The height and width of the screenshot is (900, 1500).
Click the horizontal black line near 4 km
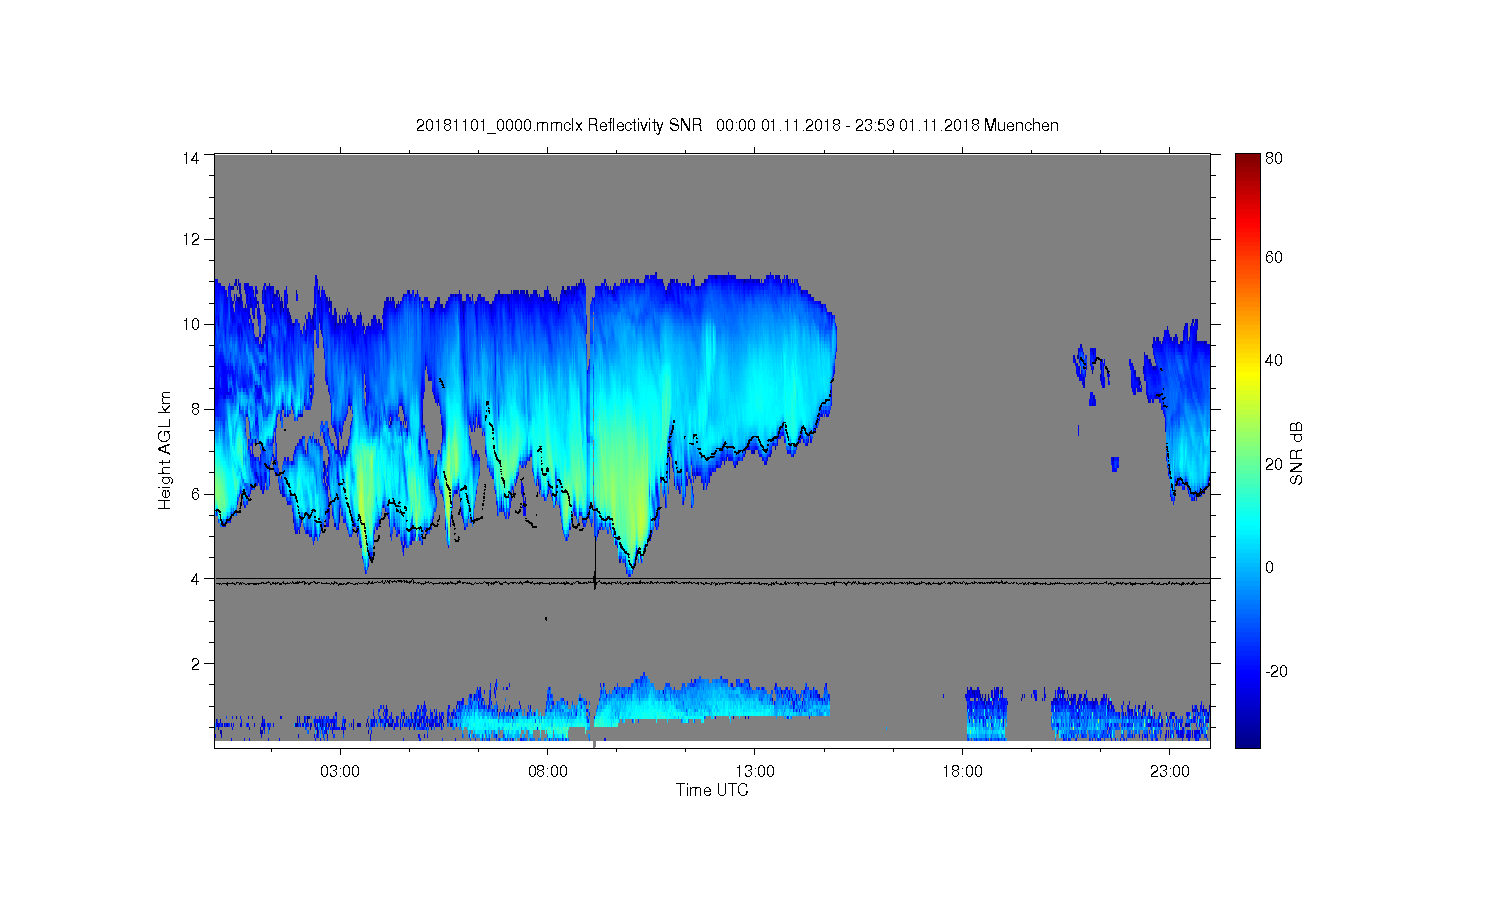(x=712, y=581)
